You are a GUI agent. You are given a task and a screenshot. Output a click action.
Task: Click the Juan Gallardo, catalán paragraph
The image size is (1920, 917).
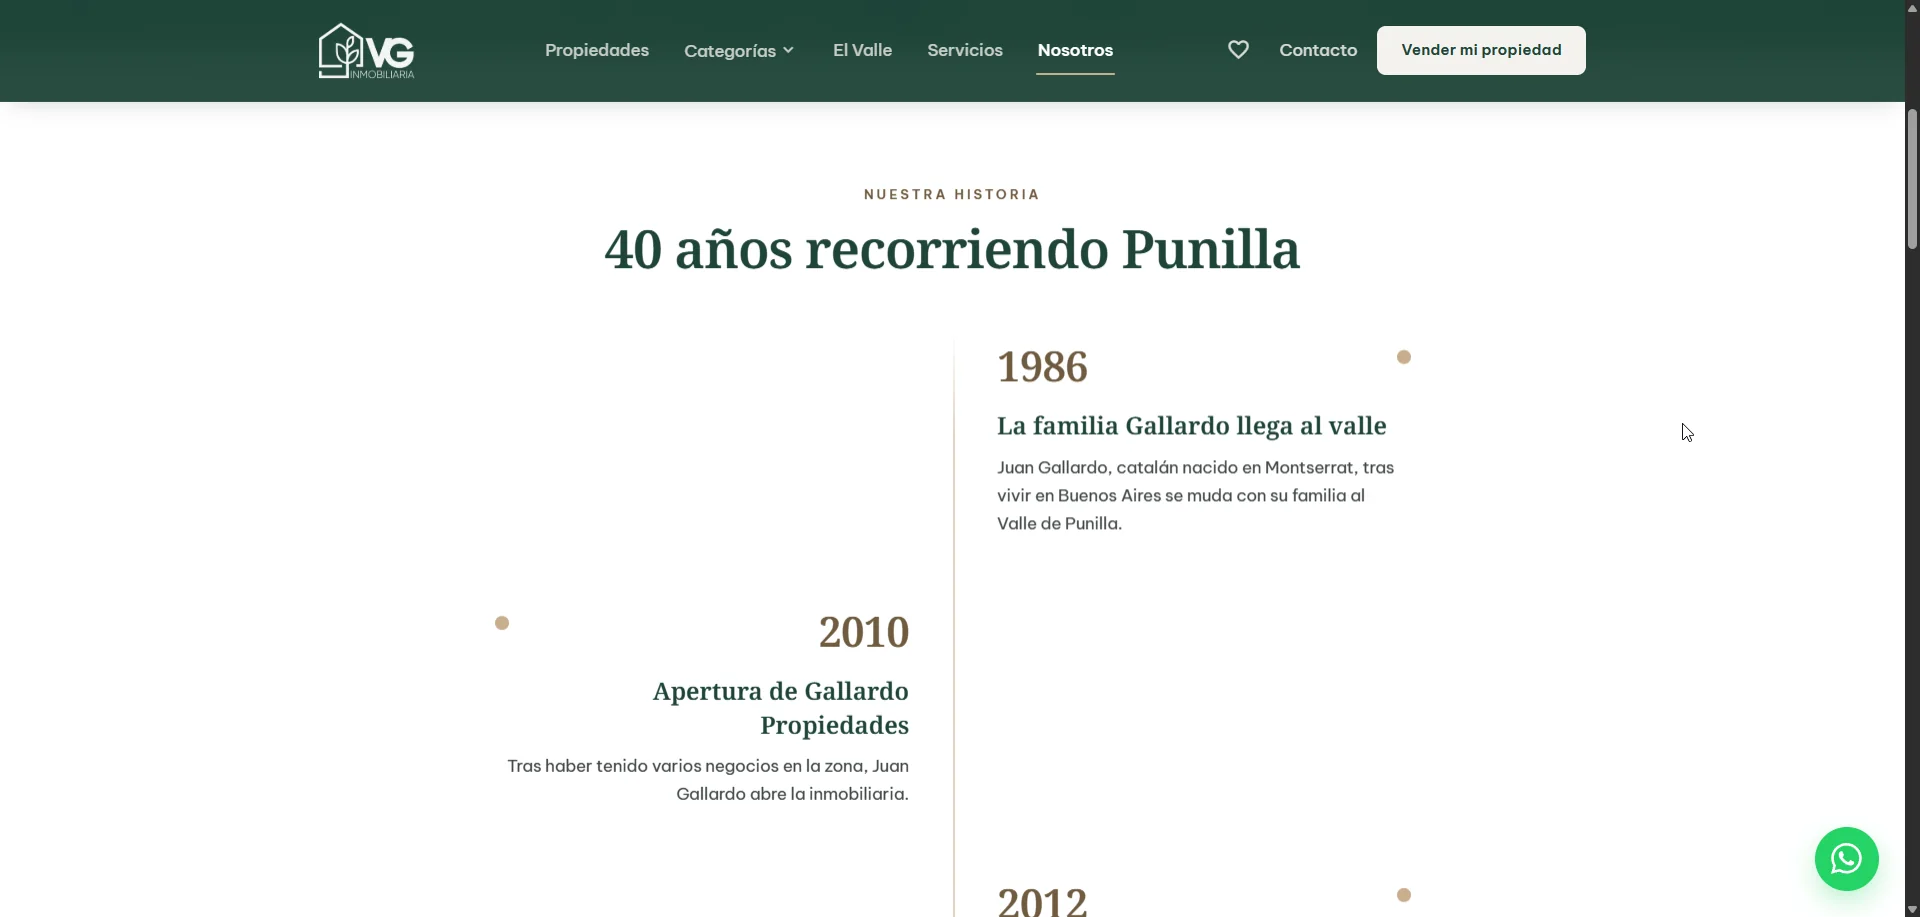[x=1196, y=495]
